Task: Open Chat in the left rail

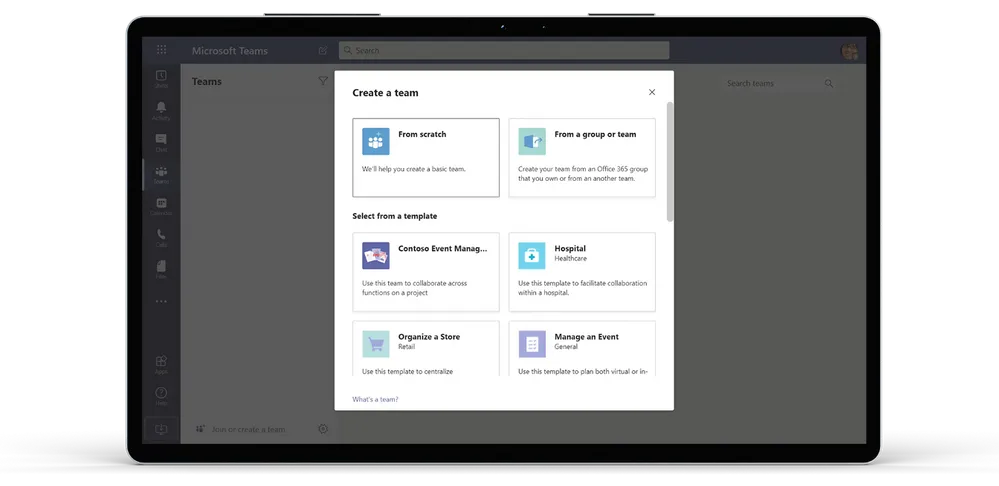Action: point(161,143)
